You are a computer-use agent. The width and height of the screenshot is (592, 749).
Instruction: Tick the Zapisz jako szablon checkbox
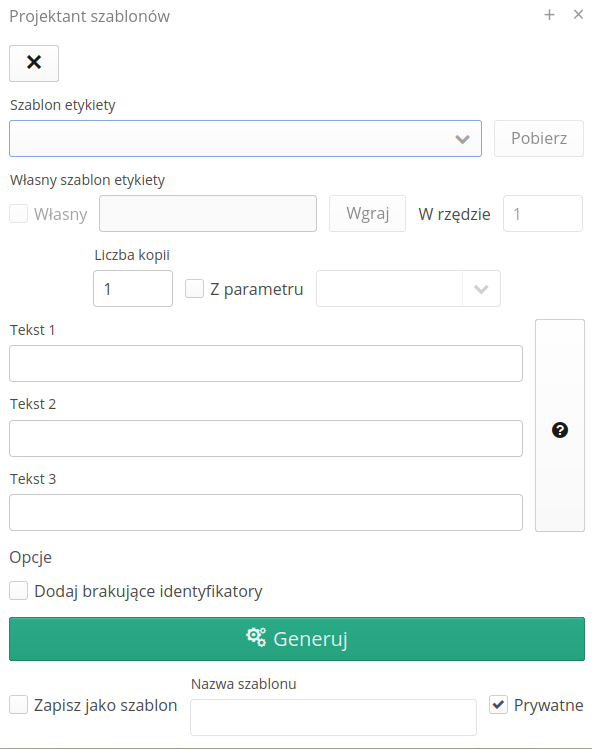pyautogui.click(x=19, y=705)
